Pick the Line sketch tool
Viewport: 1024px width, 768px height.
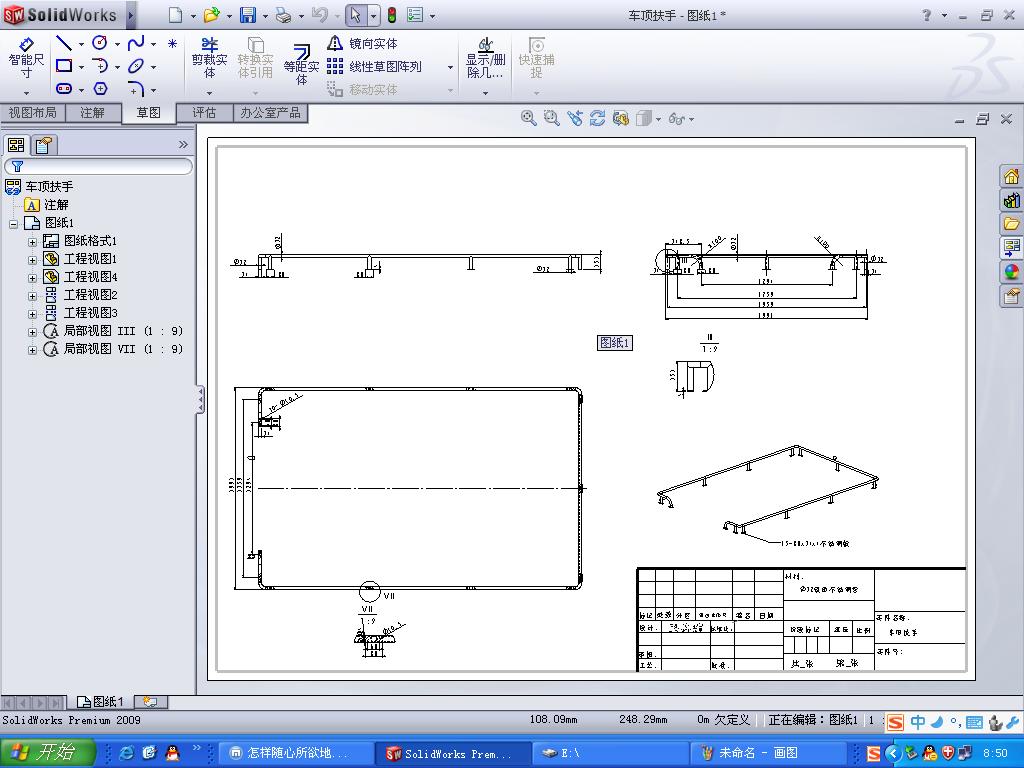tap(63, 44)
